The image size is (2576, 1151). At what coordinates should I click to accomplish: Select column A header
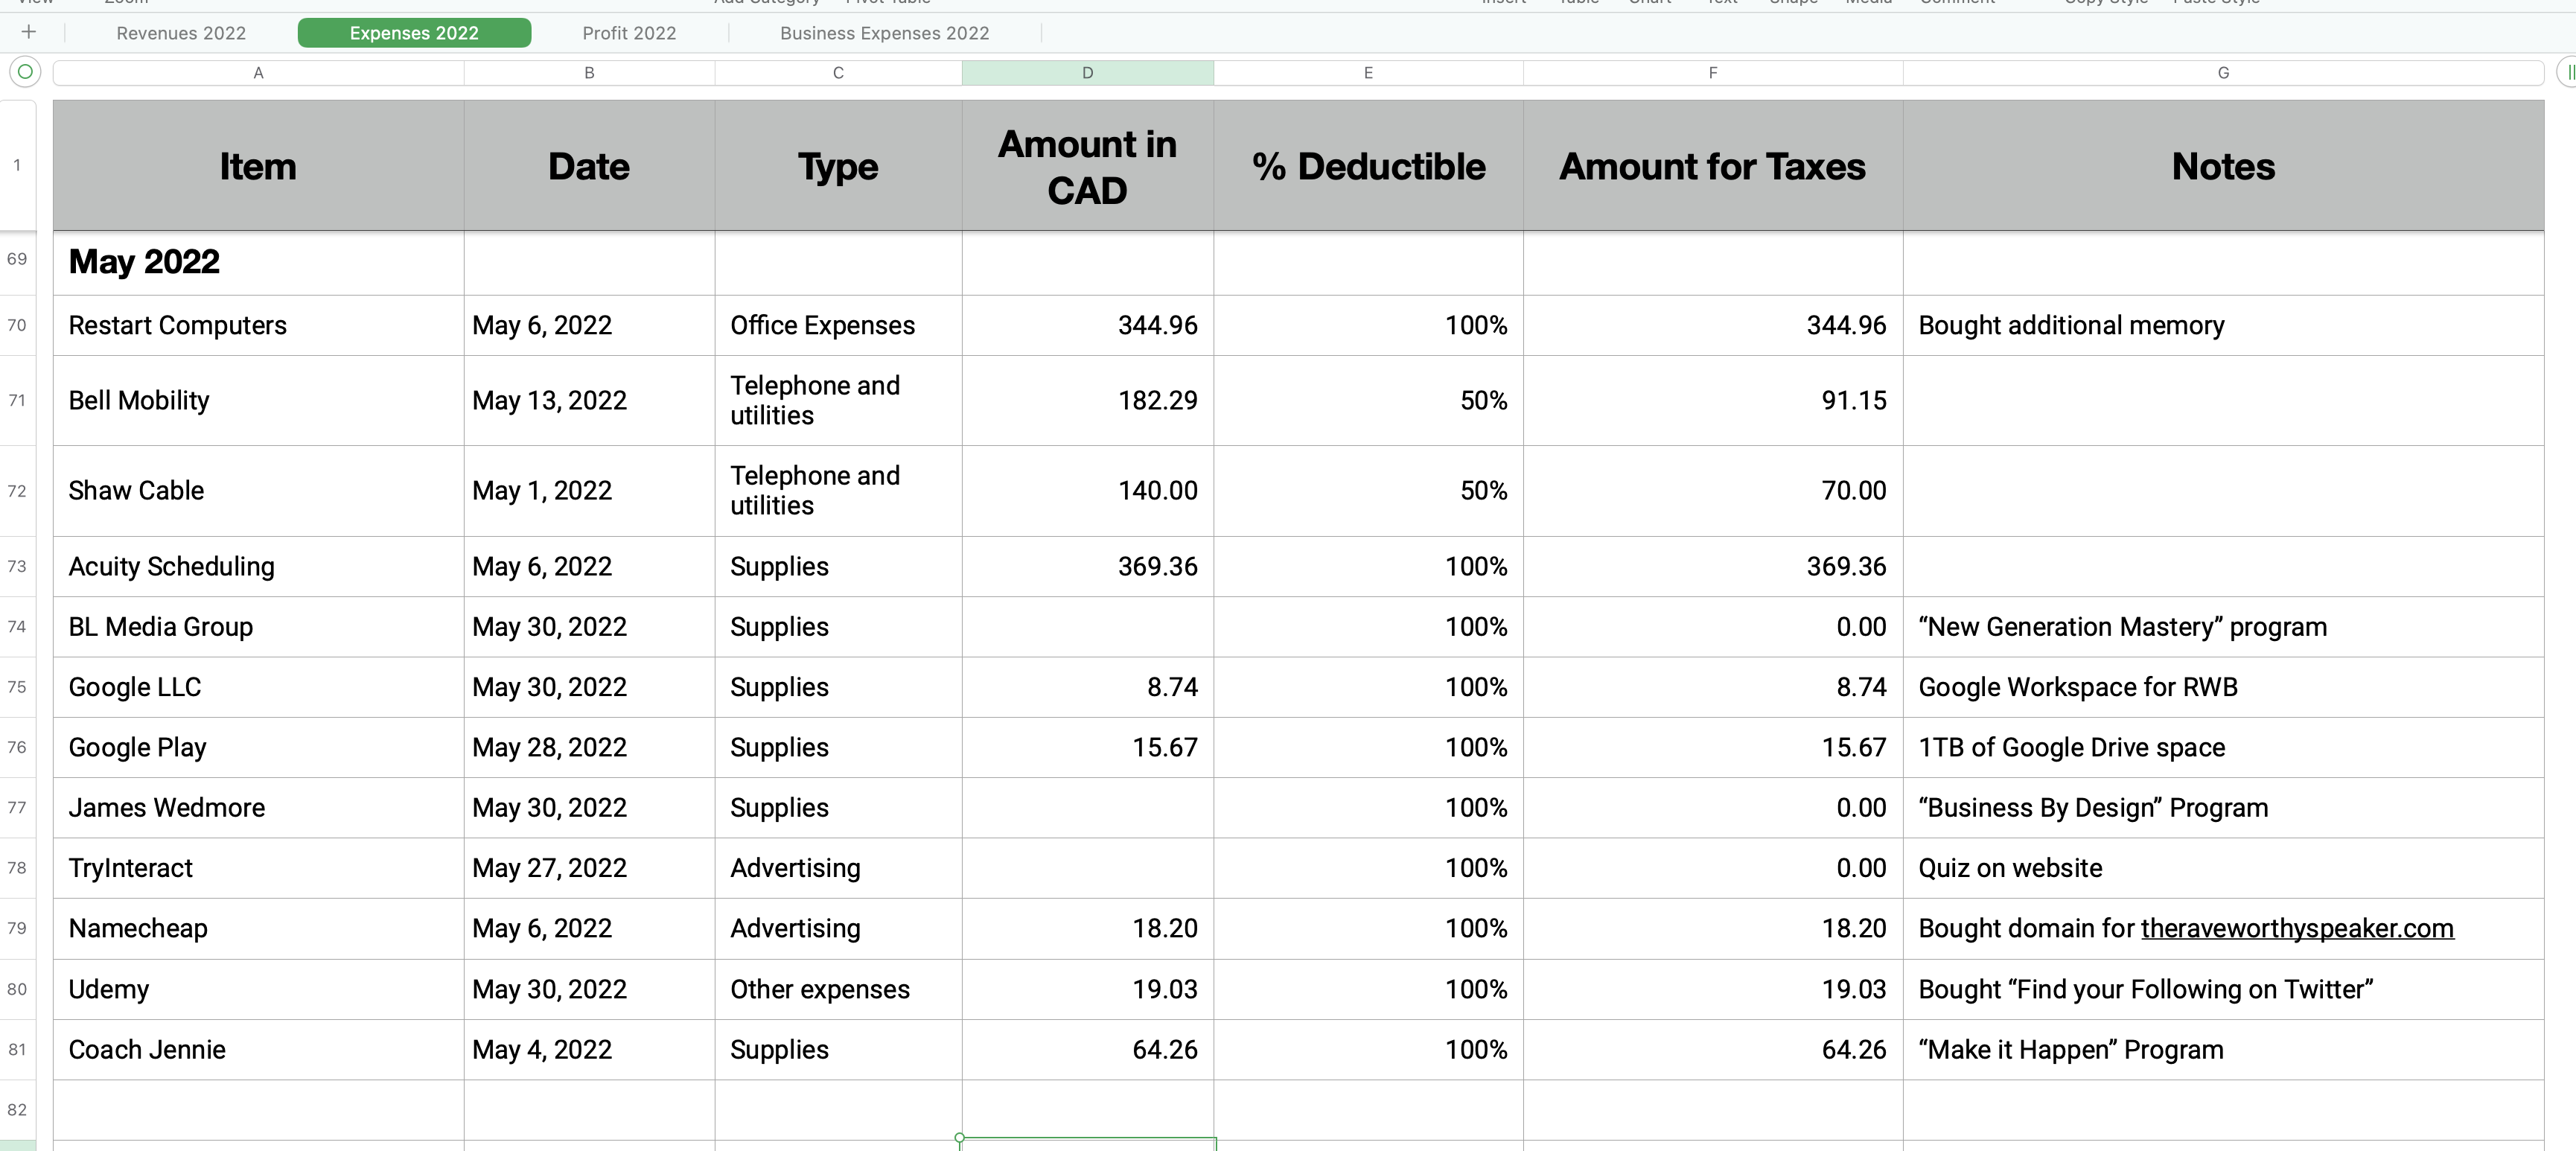click(x=258, y=73)
